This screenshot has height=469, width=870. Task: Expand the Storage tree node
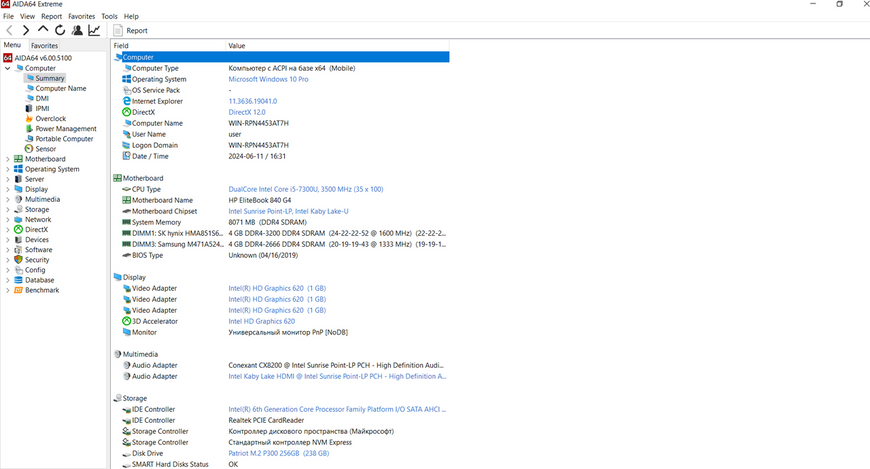click(7, 210)
